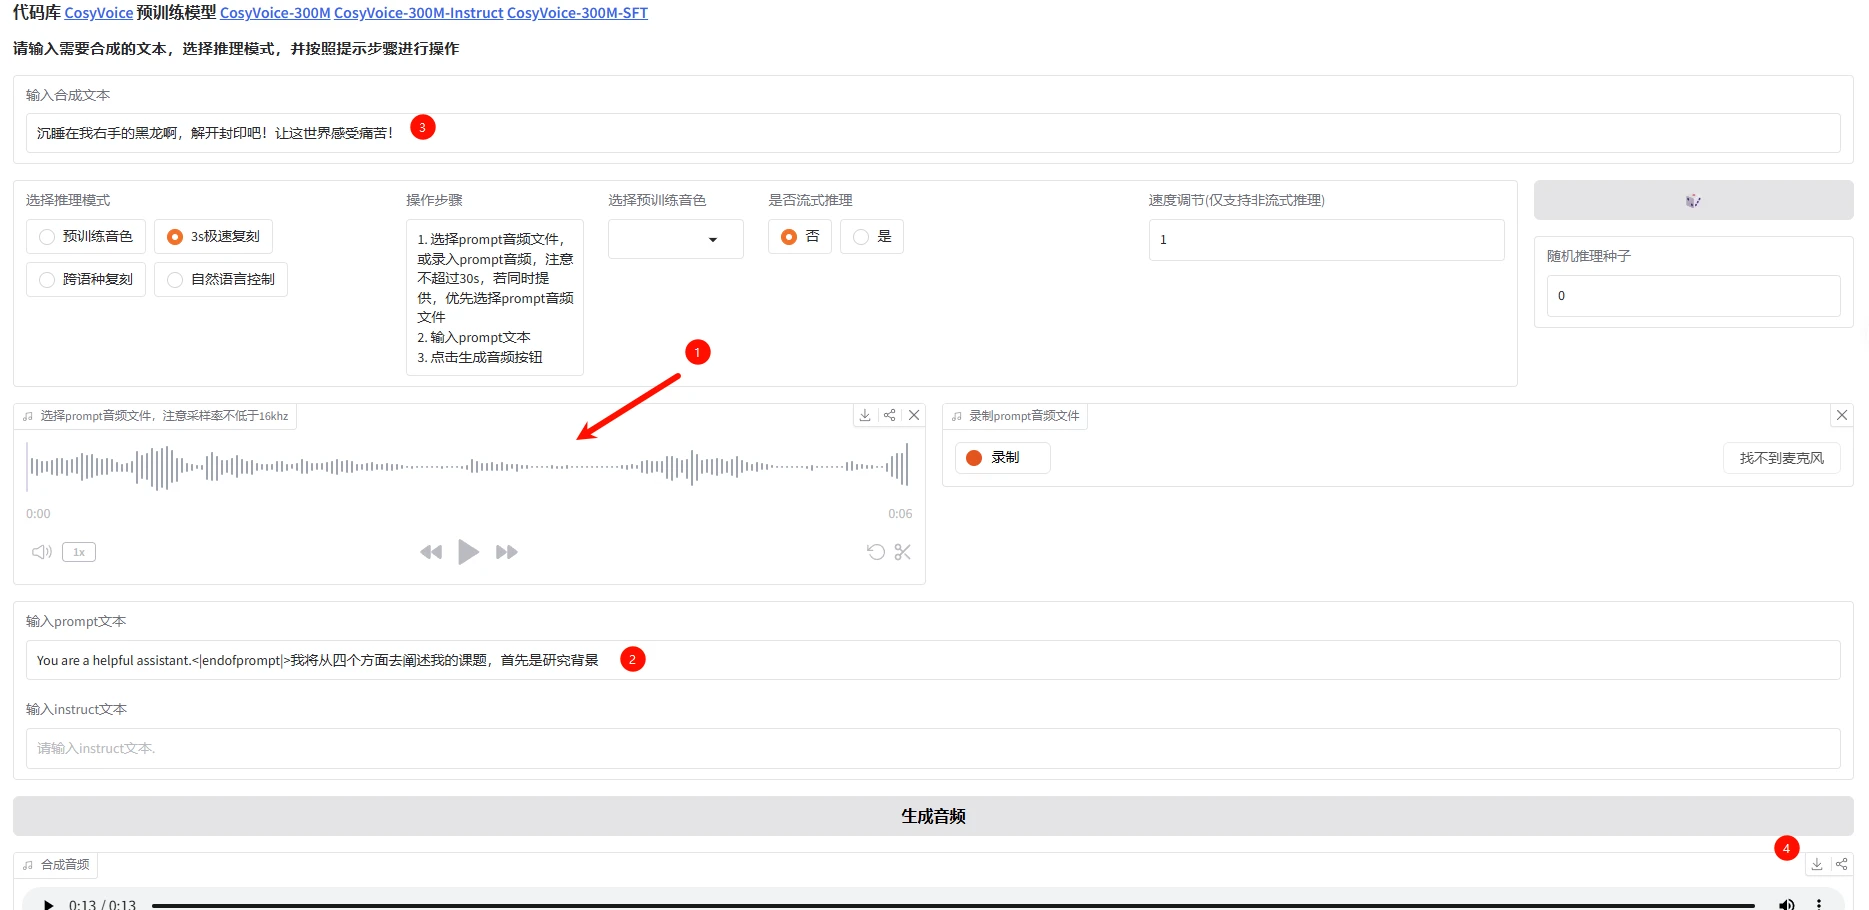Remove the uploaded prompt audio
The image size is (1869, 910).
(x=914, y=415)
